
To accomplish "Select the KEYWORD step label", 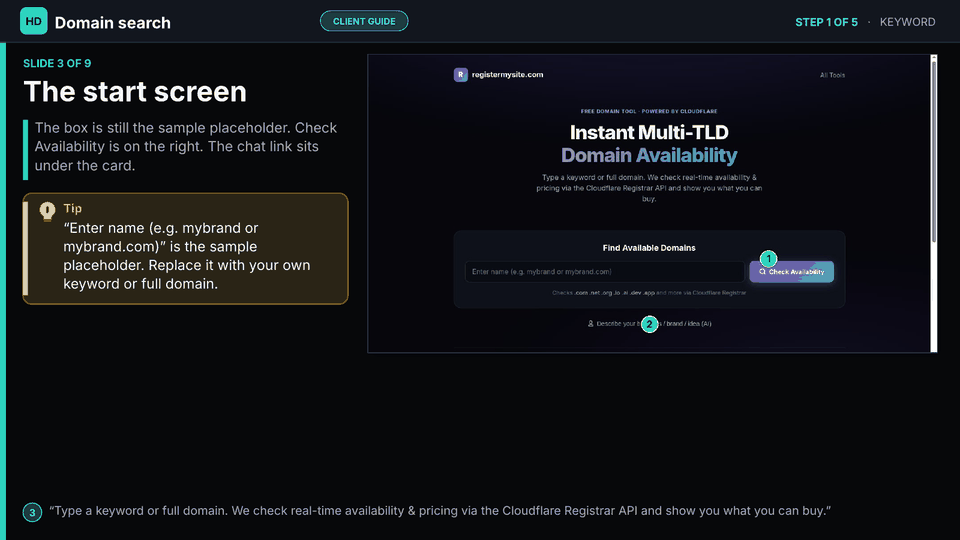I will [907, 22].
